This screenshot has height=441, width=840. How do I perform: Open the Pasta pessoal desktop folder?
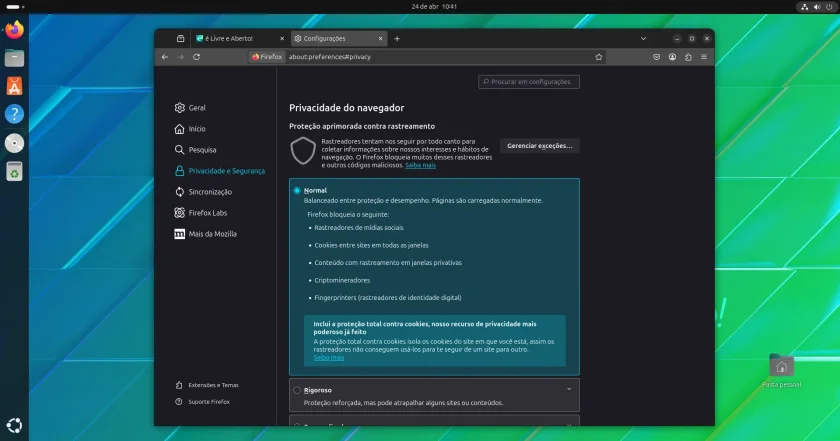pos(781,371)
